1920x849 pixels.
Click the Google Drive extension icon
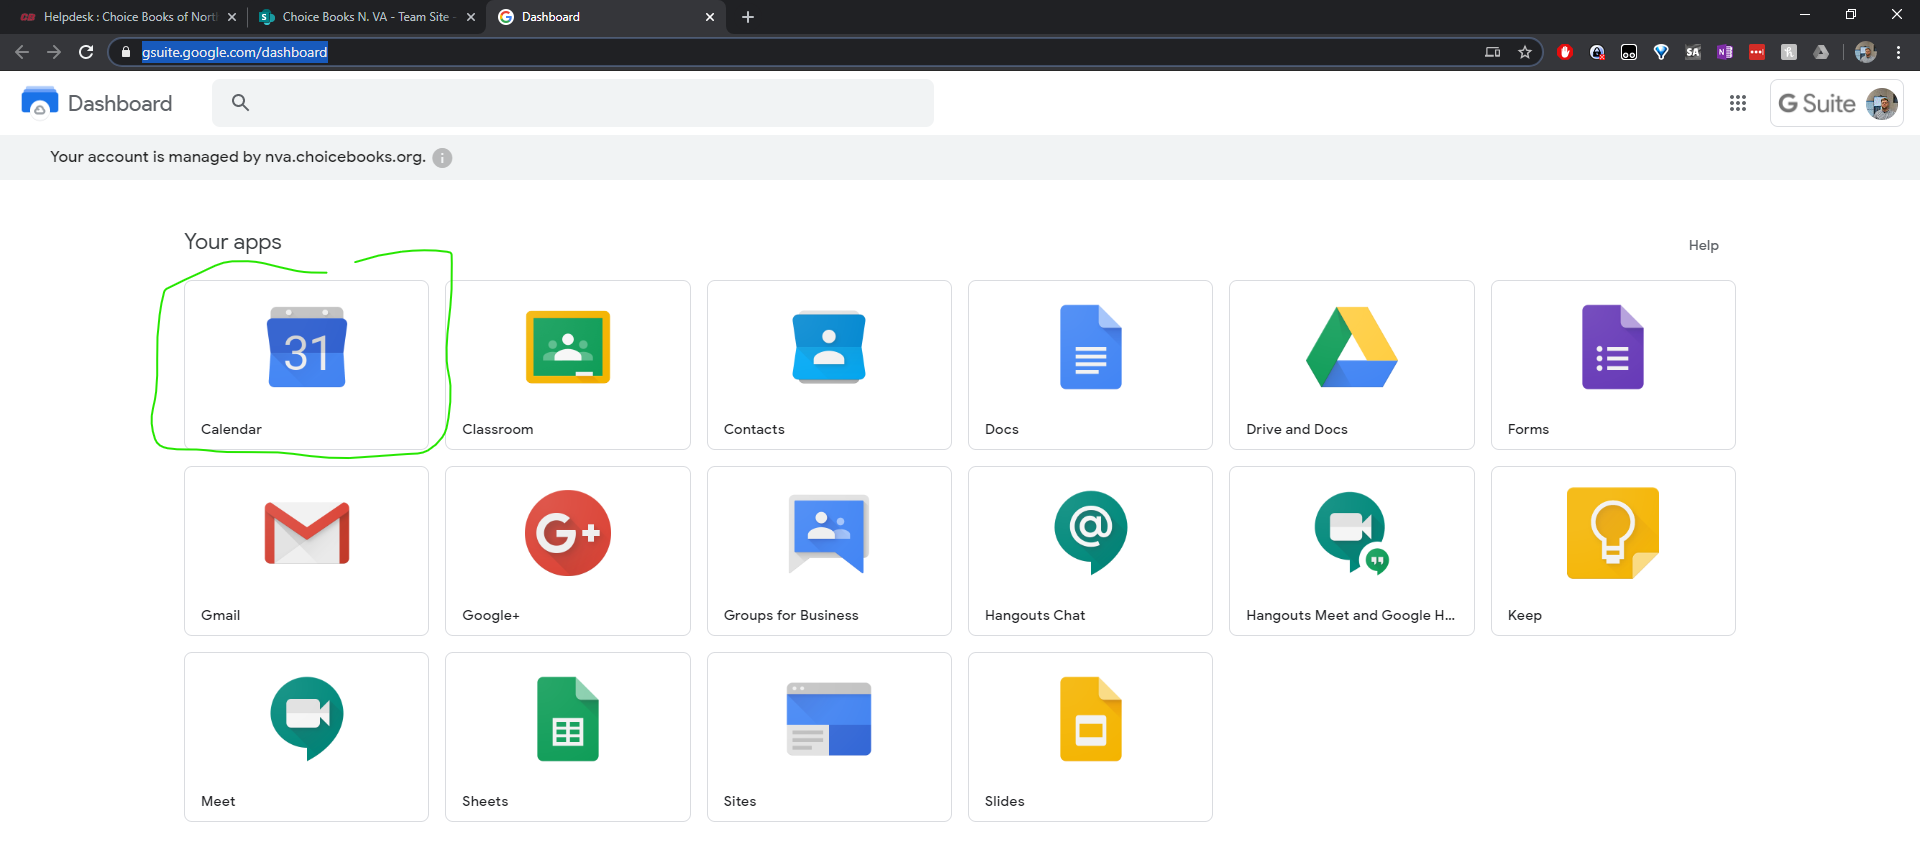1821,52
